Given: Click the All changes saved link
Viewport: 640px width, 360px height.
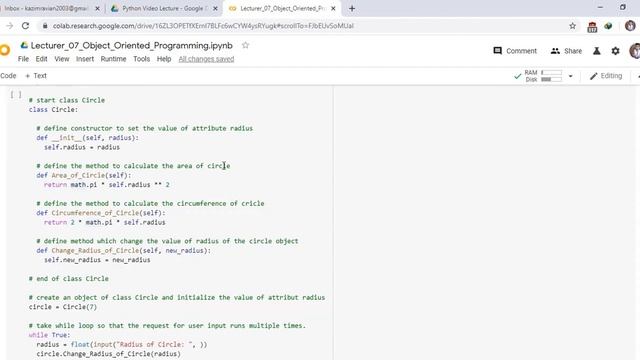Looking at the screenshot, I should click(206, 59).
